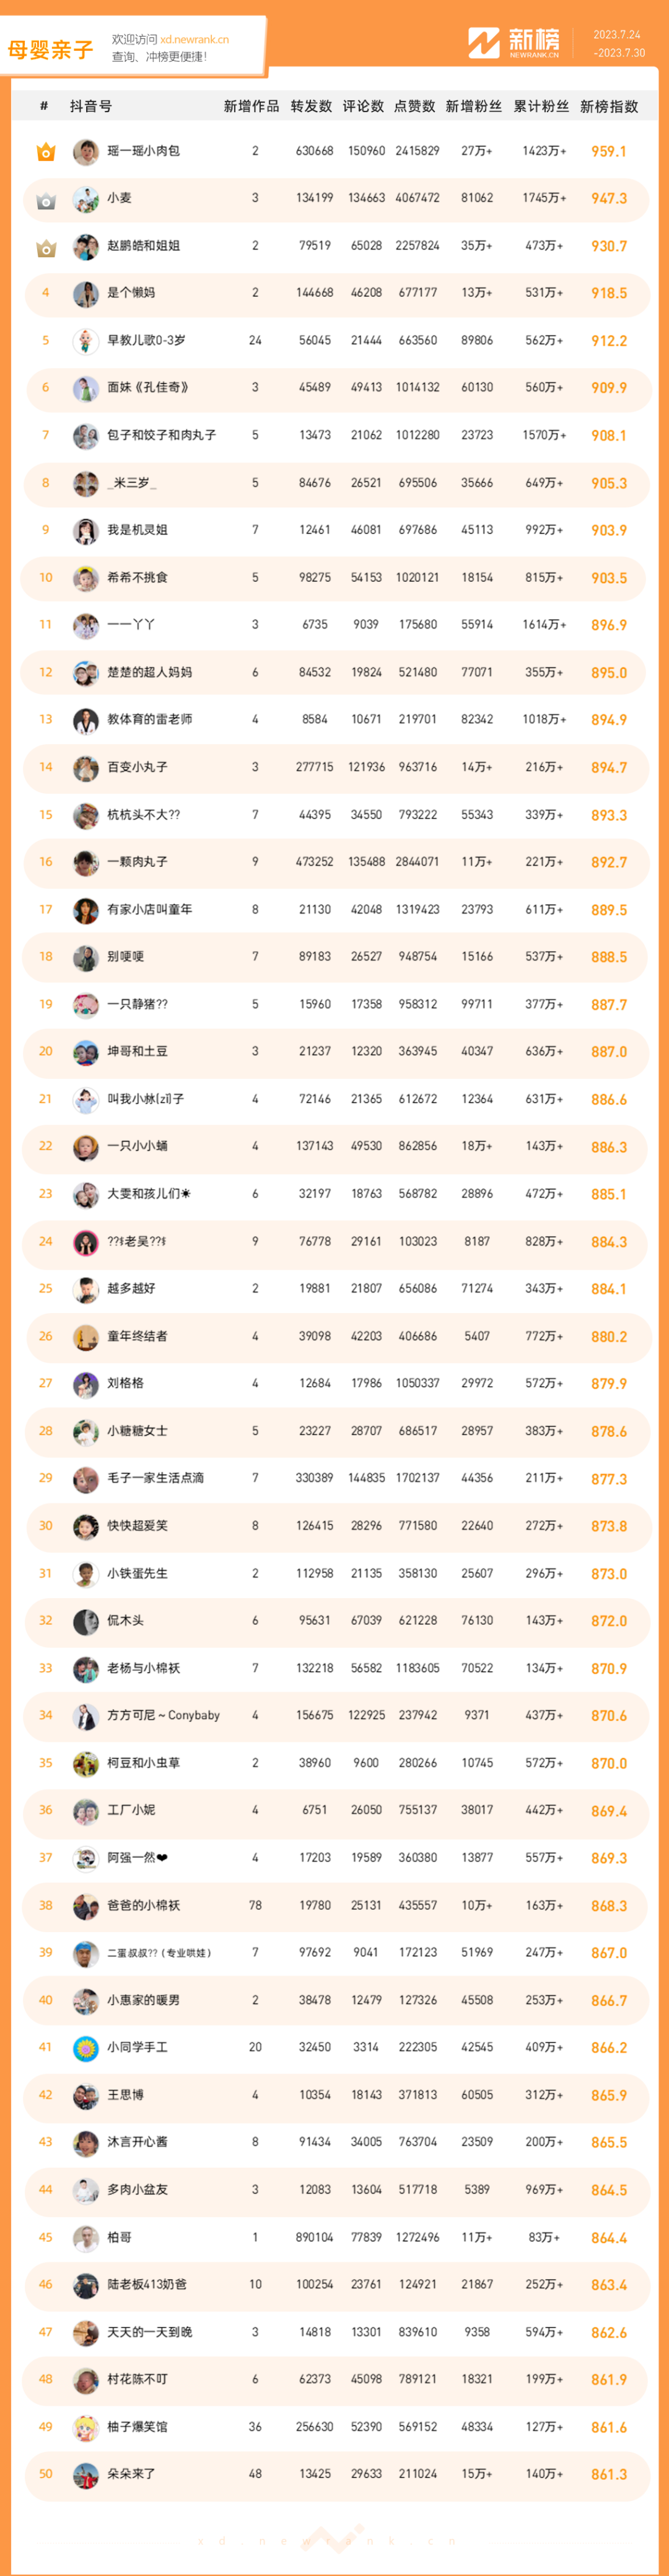Click avatar of 希希不挑食
This screenshot has height=2576, width=669.
(86, 578)
